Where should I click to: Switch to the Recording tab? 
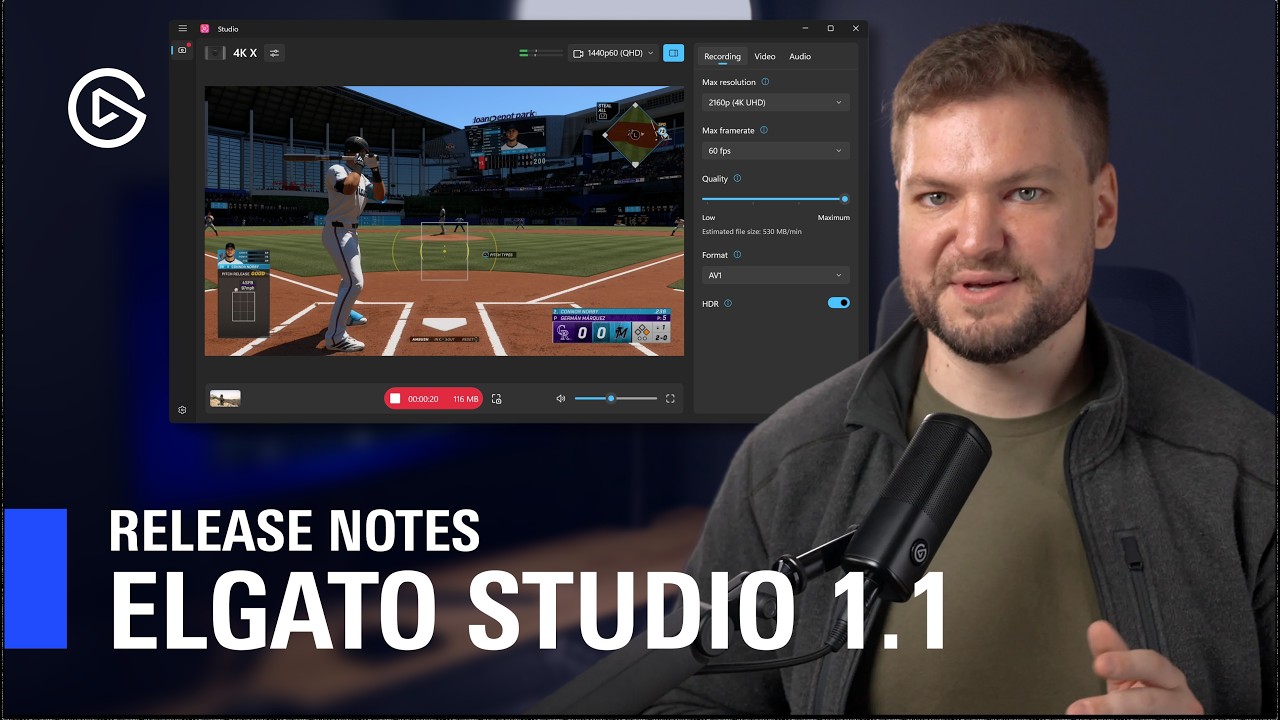click(722, 57)
